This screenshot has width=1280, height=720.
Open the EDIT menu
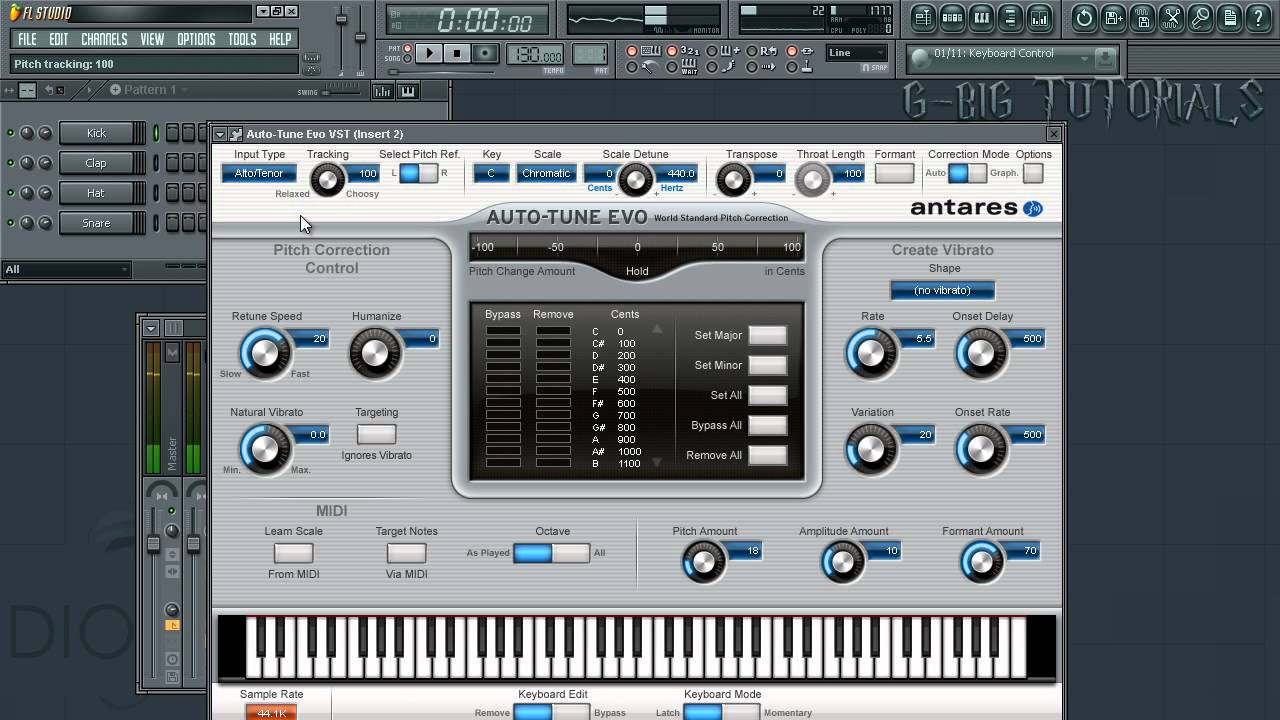coord(59,39)
